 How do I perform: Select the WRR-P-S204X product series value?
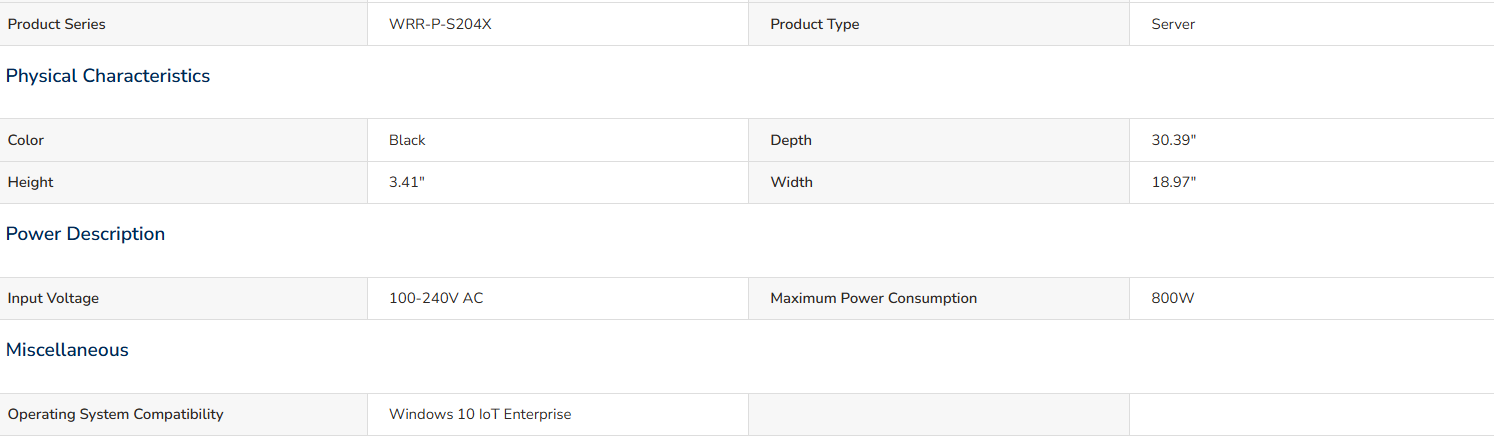pos(440,24)
